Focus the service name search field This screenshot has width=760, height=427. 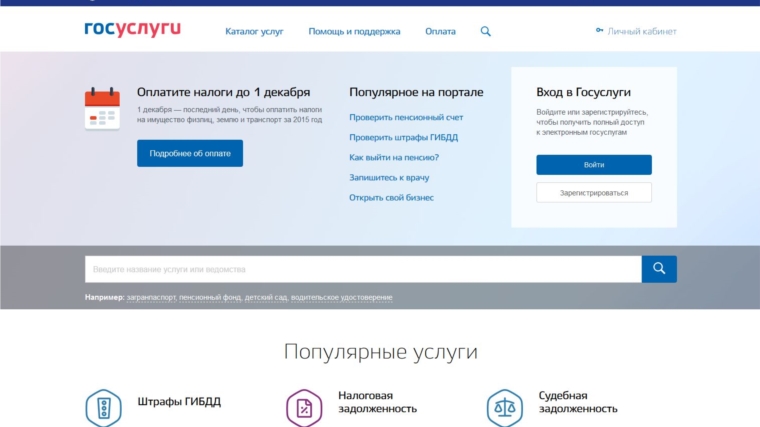pos(363,269)
